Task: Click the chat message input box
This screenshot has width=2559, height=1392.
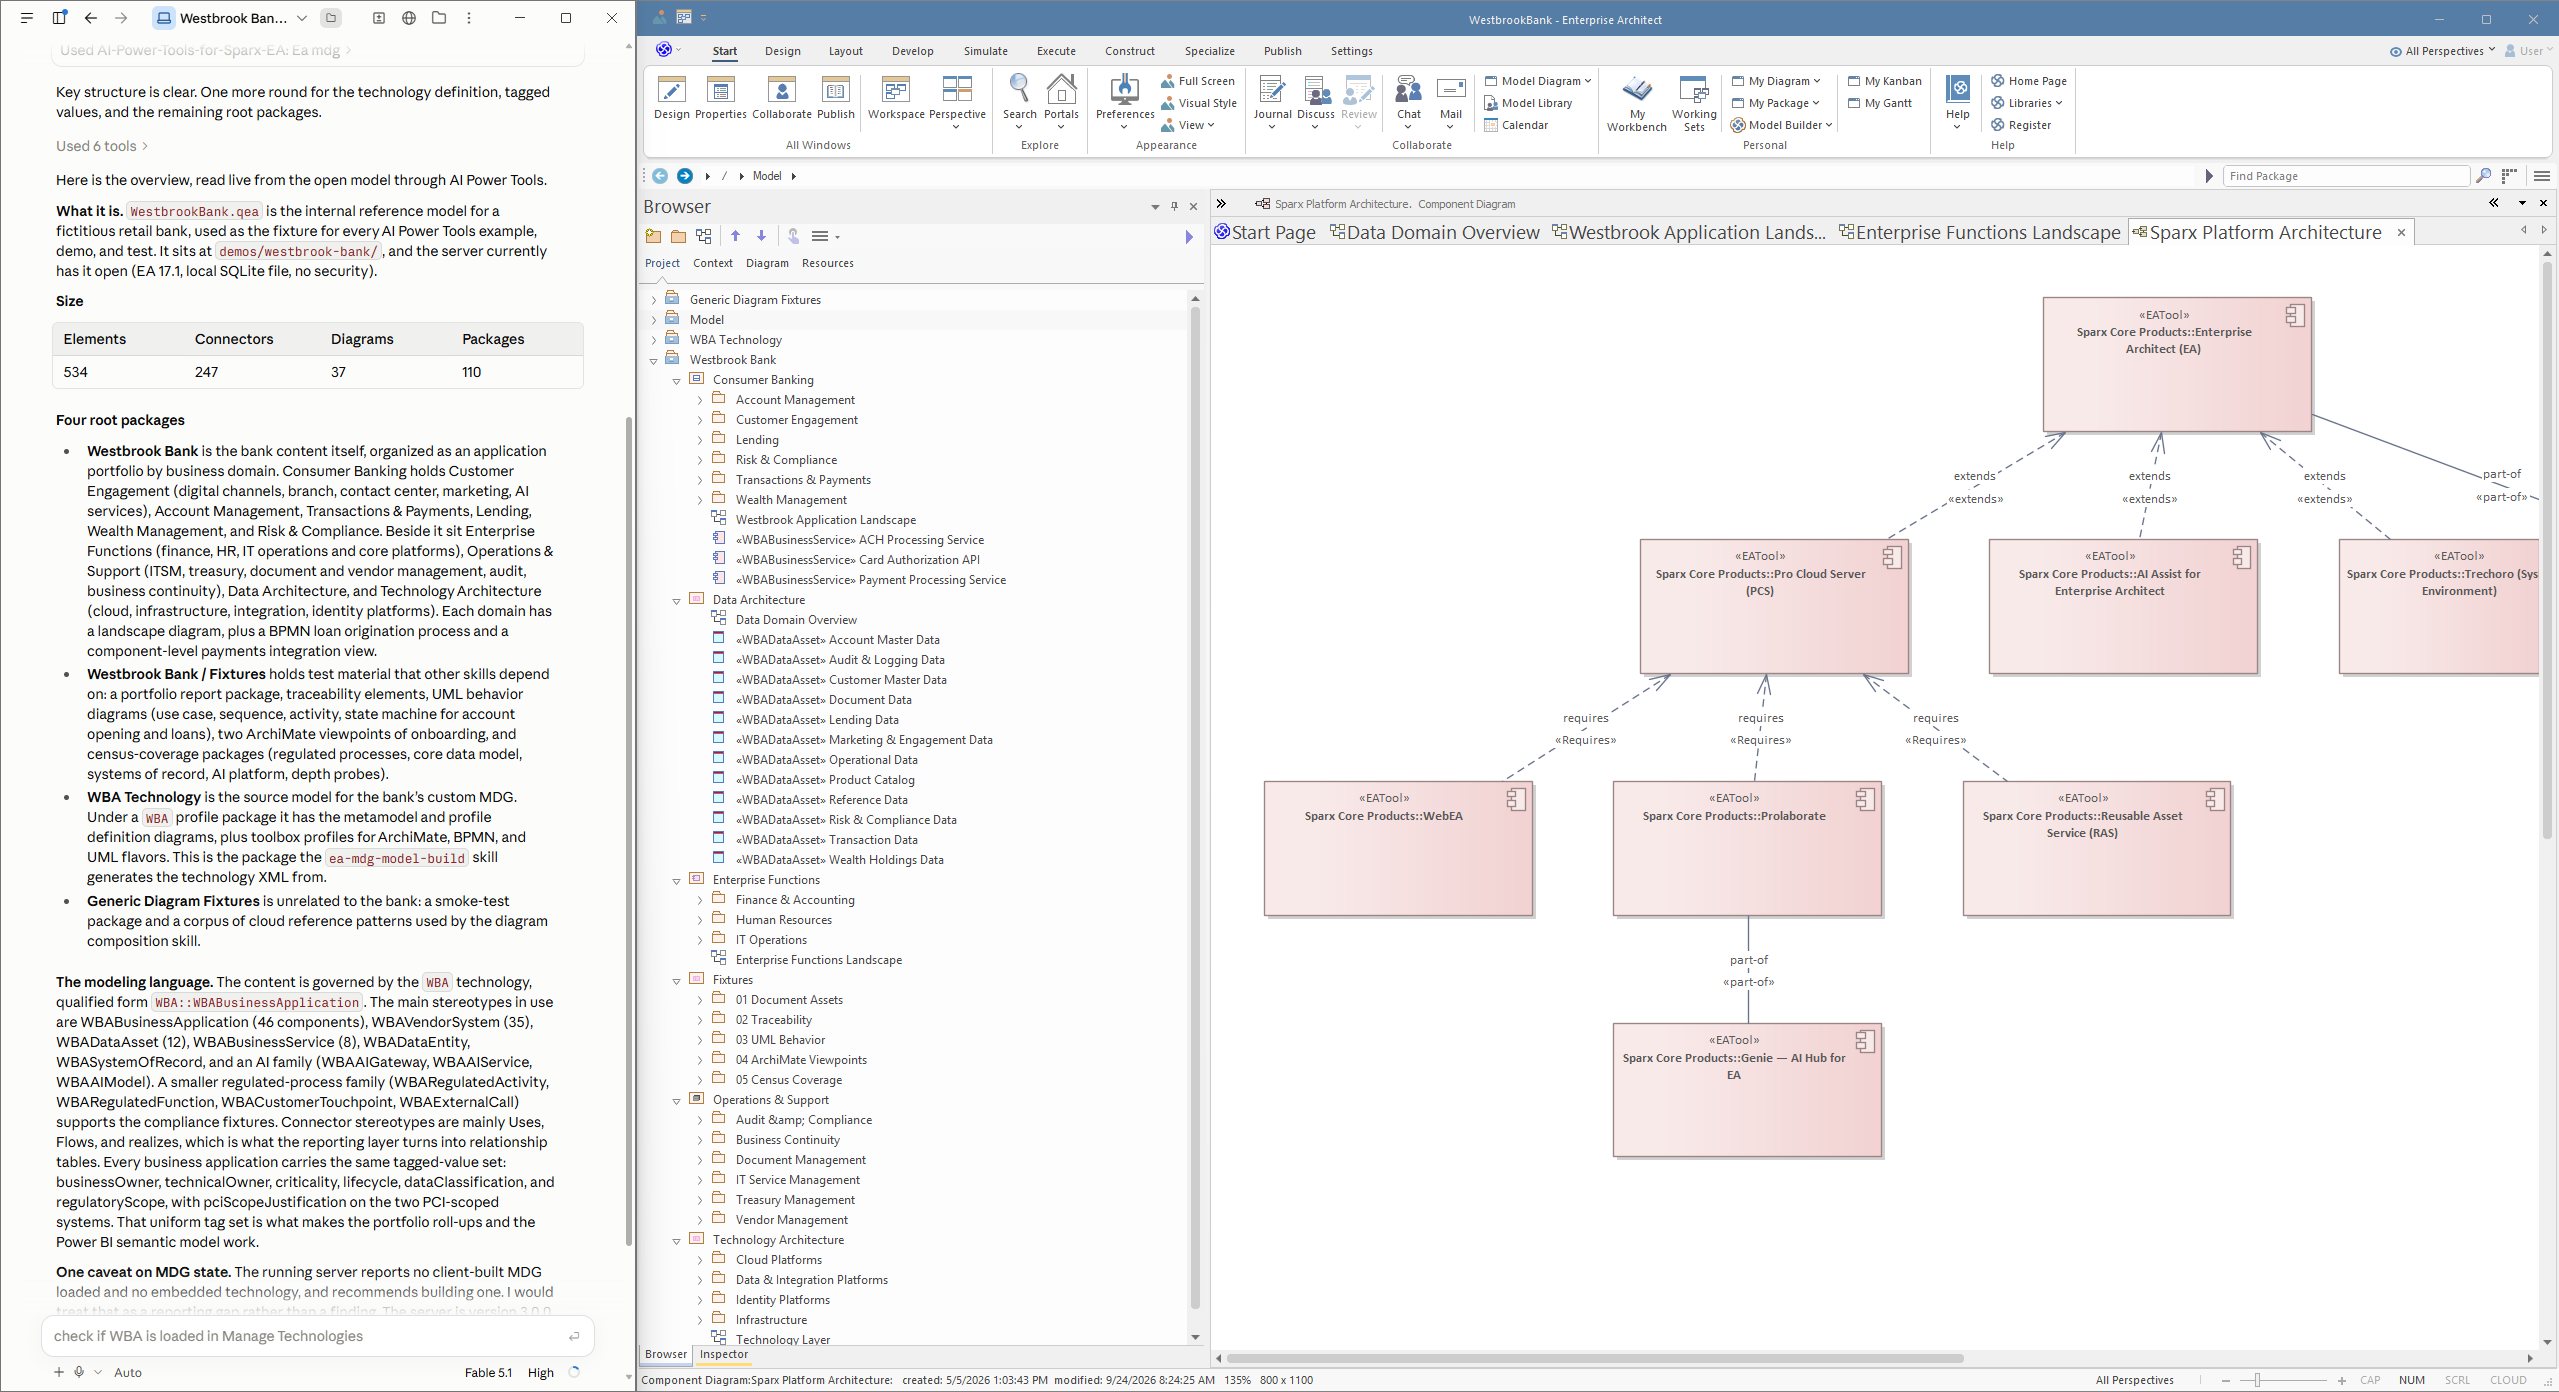Action: click(318, 1336)
